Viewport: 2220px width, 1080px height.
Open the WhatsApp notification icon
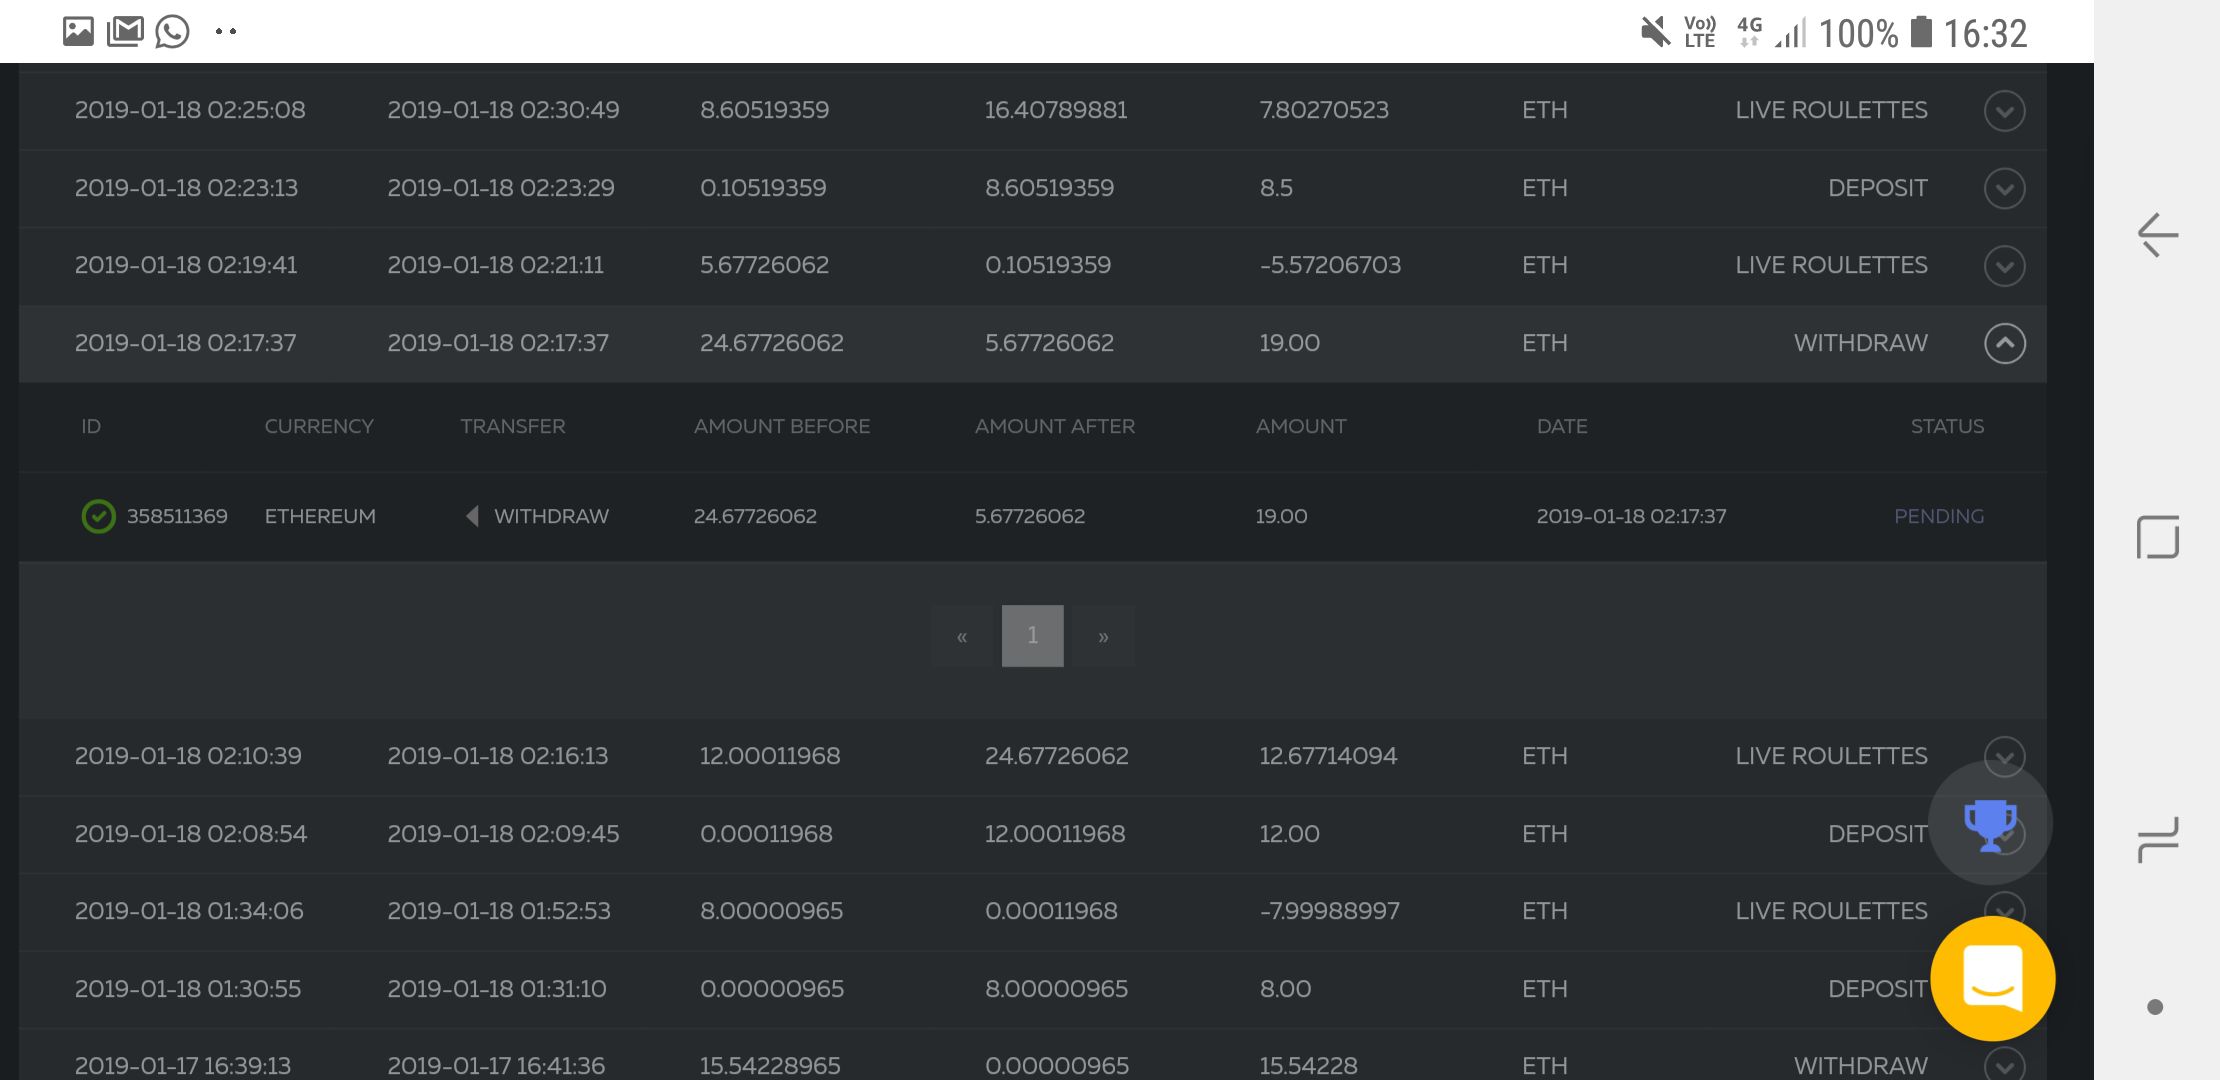click(172, 31)
